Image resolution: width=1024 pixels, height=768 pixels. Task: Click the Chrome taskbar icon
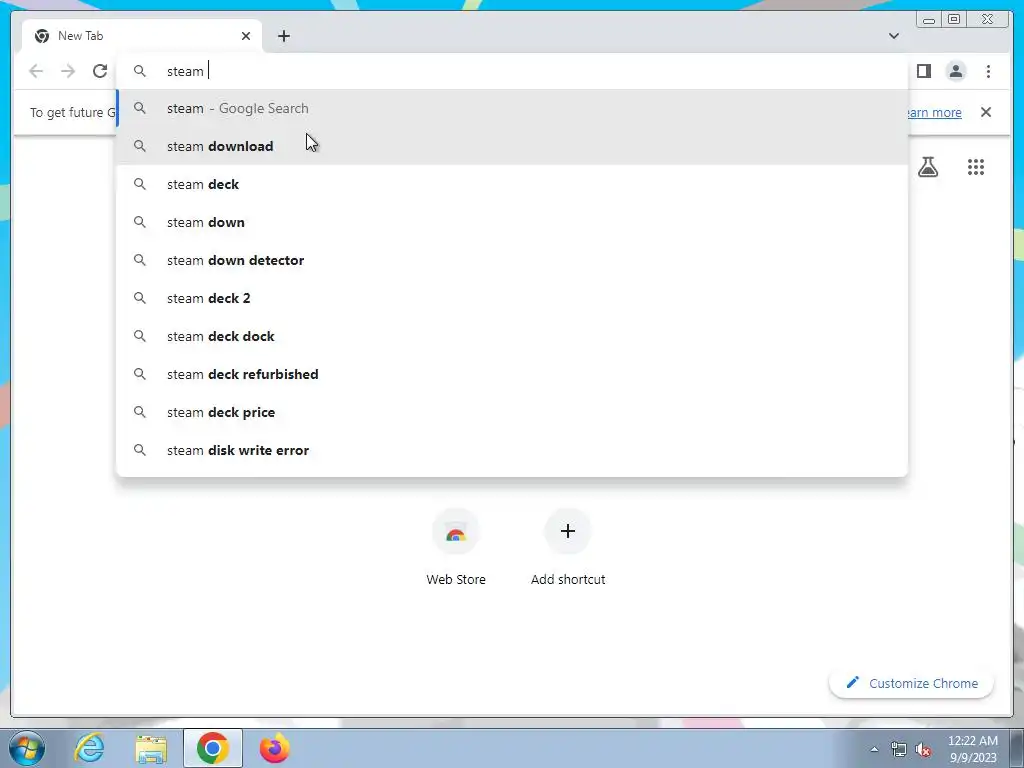click(213, 748)
